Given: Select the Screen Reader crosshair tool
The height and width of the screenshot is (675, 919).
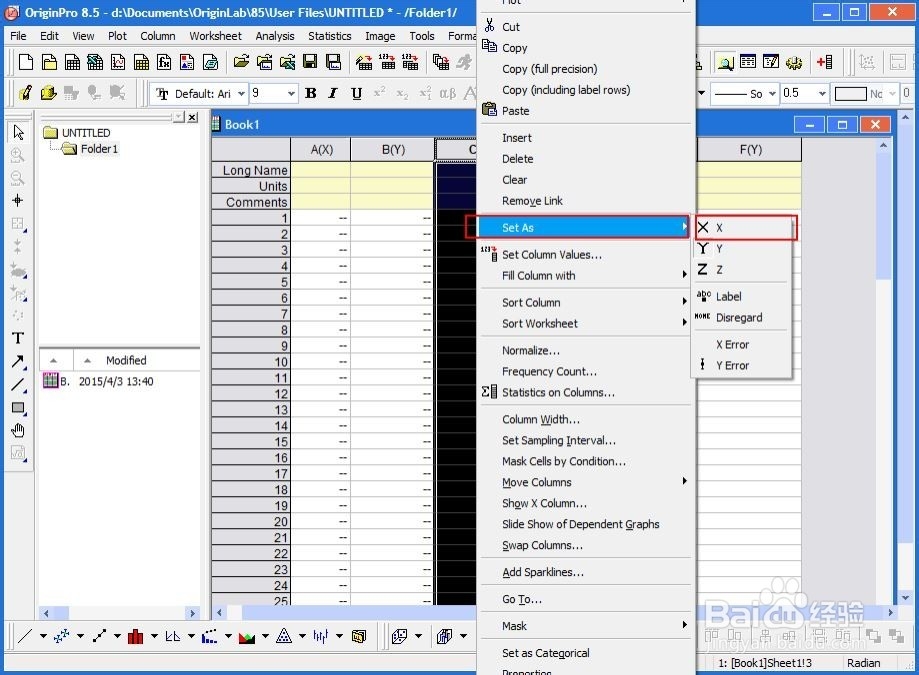Looking at the screenshot, I should tap(18, 201).
